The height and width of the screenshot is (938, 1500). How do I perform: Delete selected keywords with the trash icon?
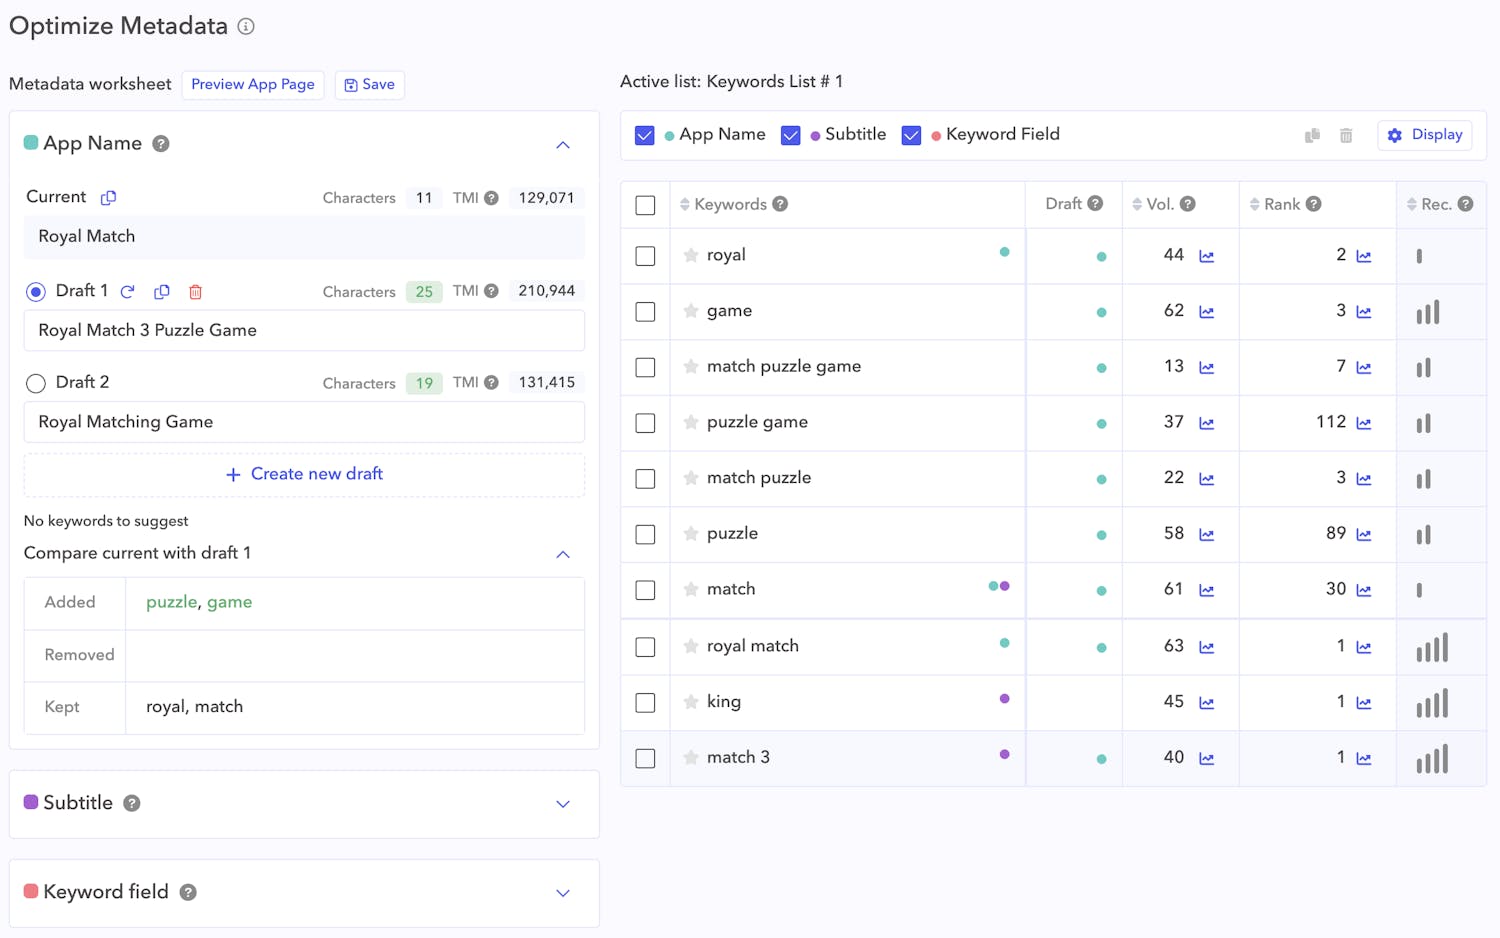pos(1345,134)
